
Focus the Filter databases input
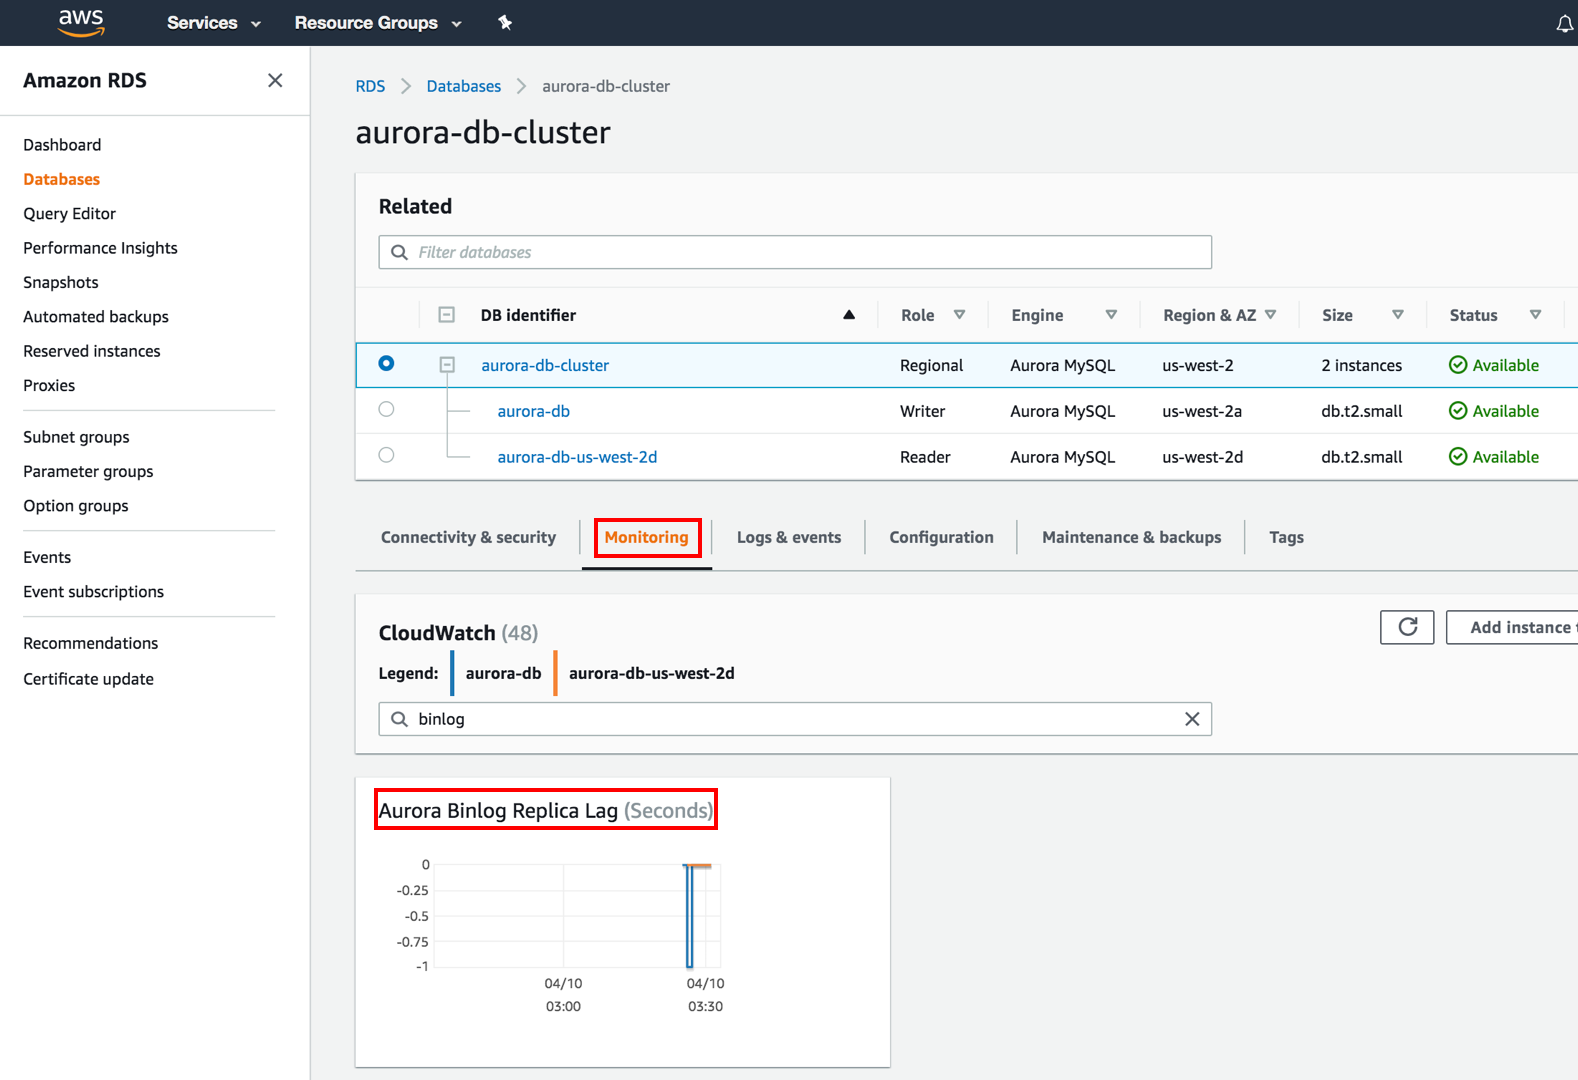point(795,252)
